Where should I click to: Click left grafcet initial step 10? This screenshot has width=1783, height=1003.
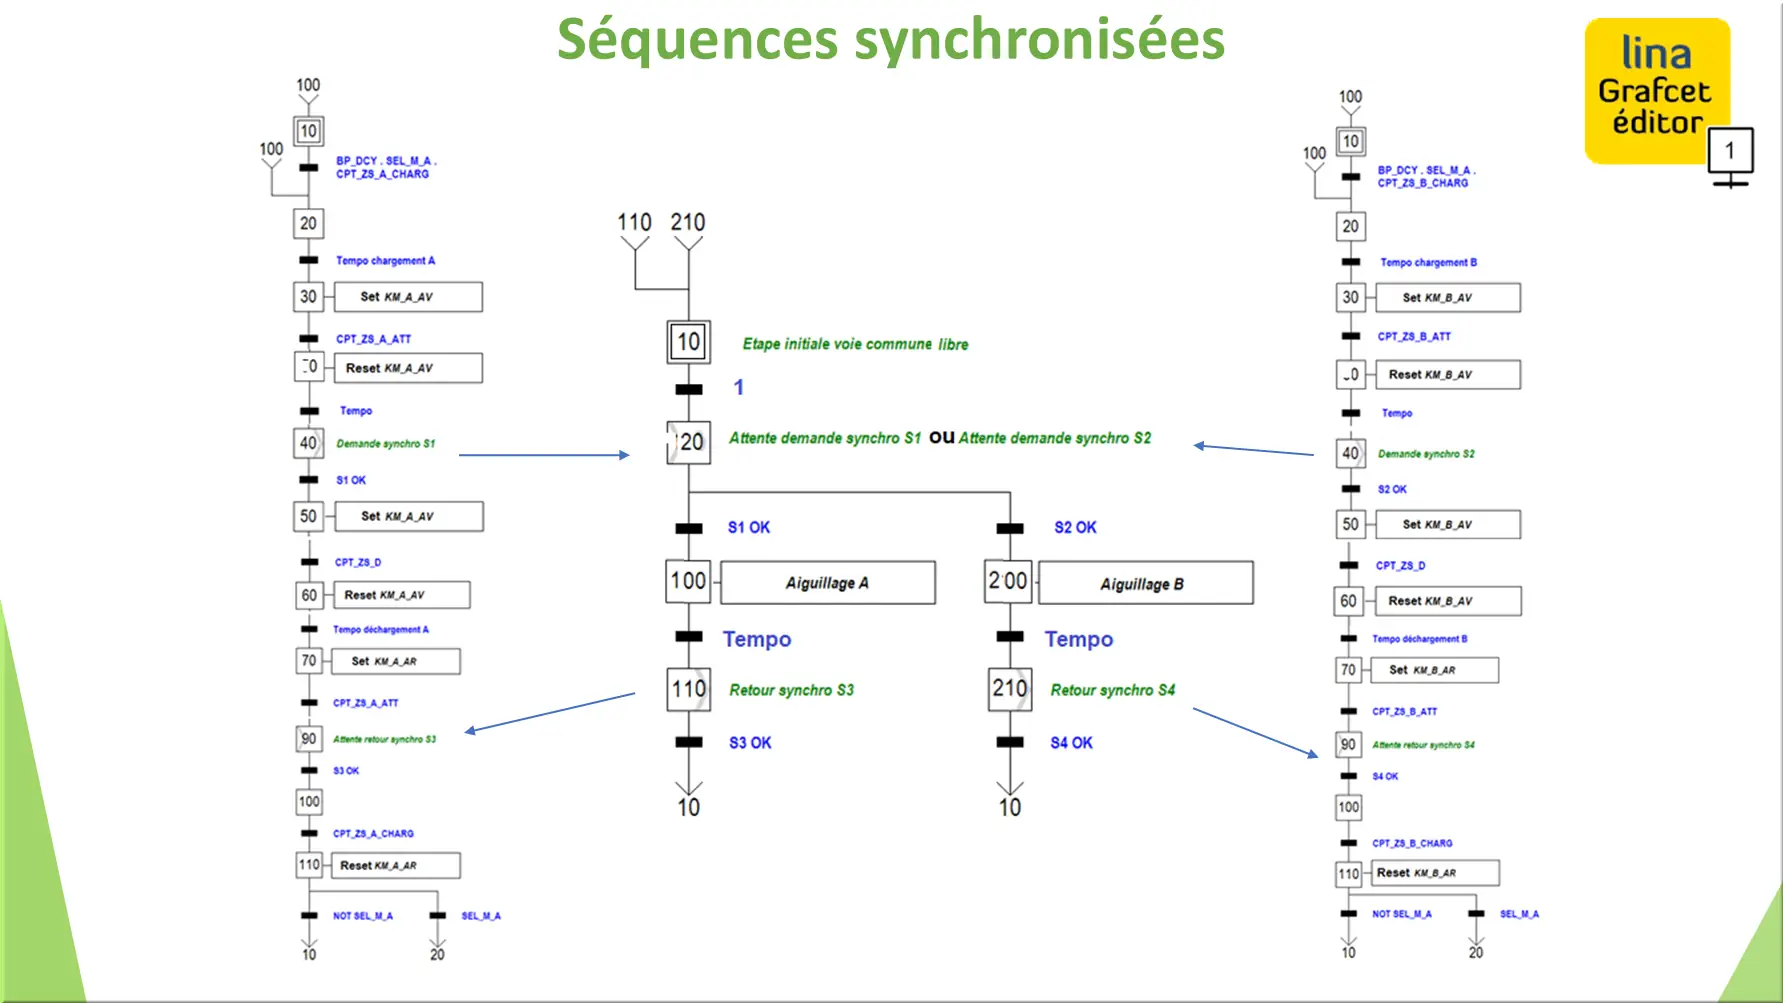pos(308,131)
